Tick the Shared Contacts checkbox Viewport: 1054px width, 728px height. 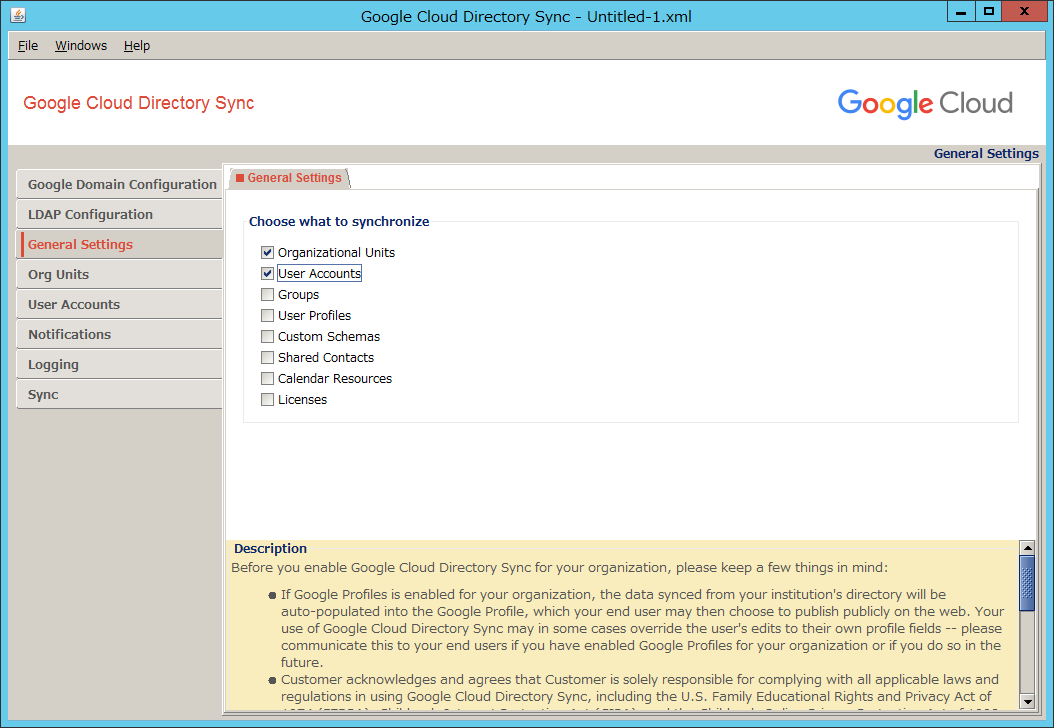coord(268,358)
